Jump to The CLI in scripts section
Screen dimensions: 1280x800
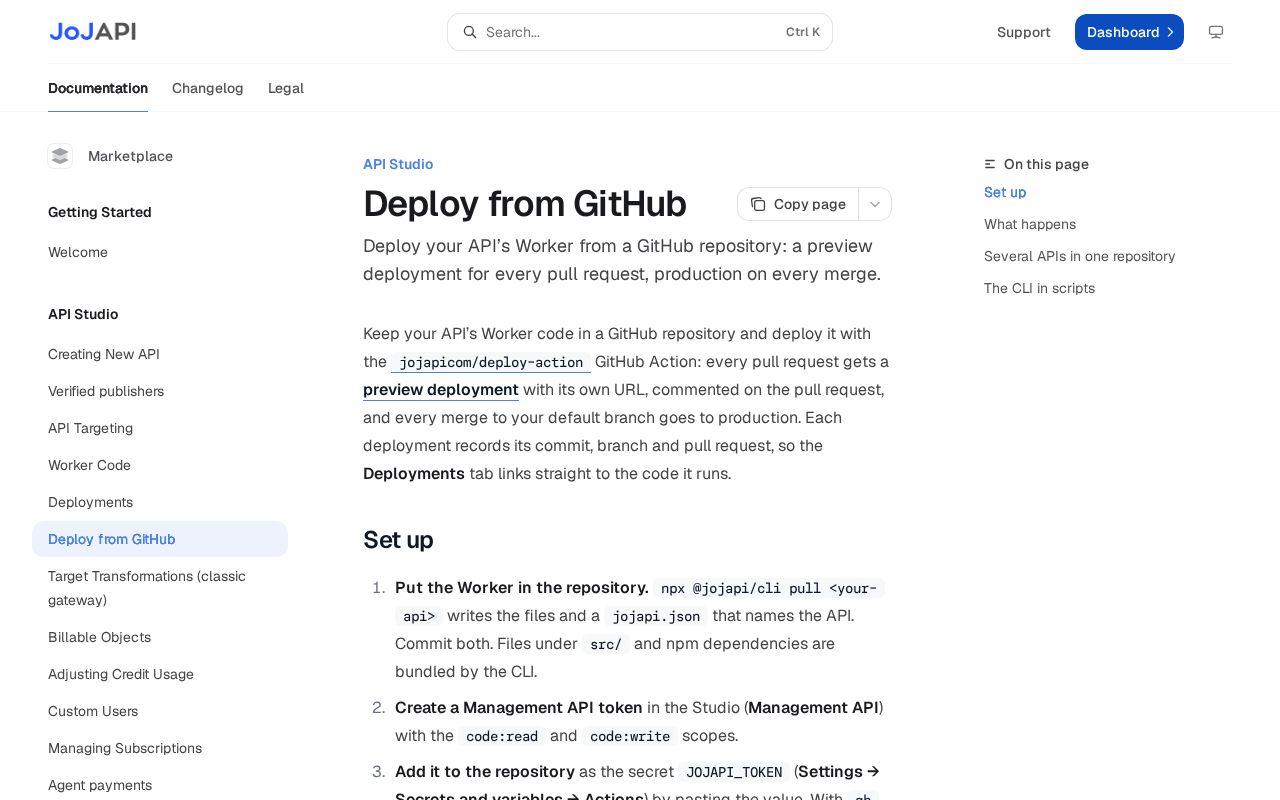(x=1039, y=288)
